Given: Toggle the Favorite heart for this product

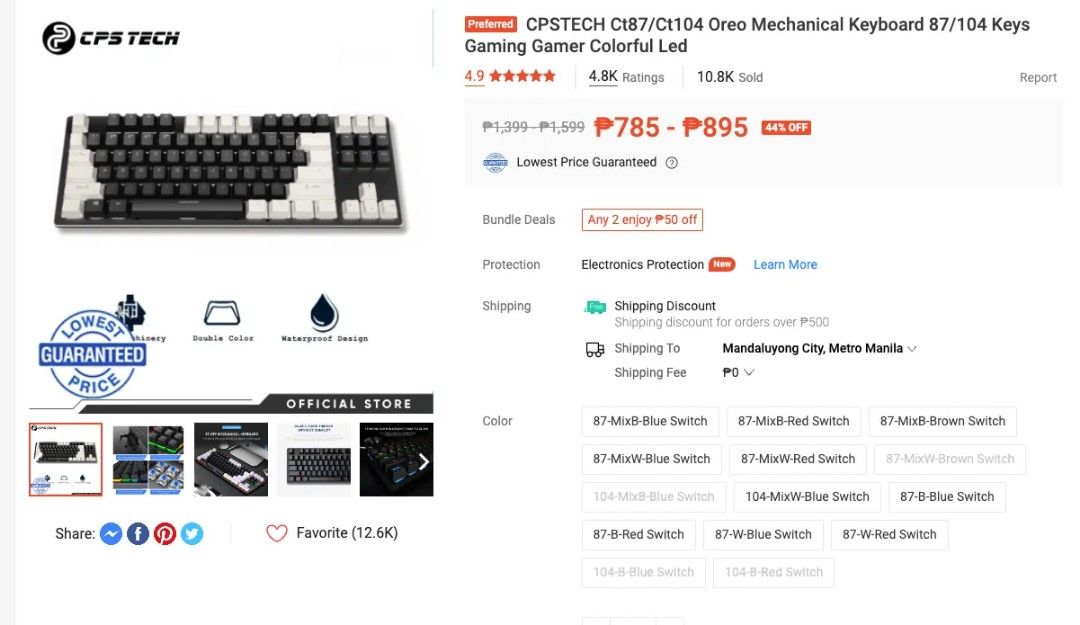Looking at the screenshot, I should [277, 533].
